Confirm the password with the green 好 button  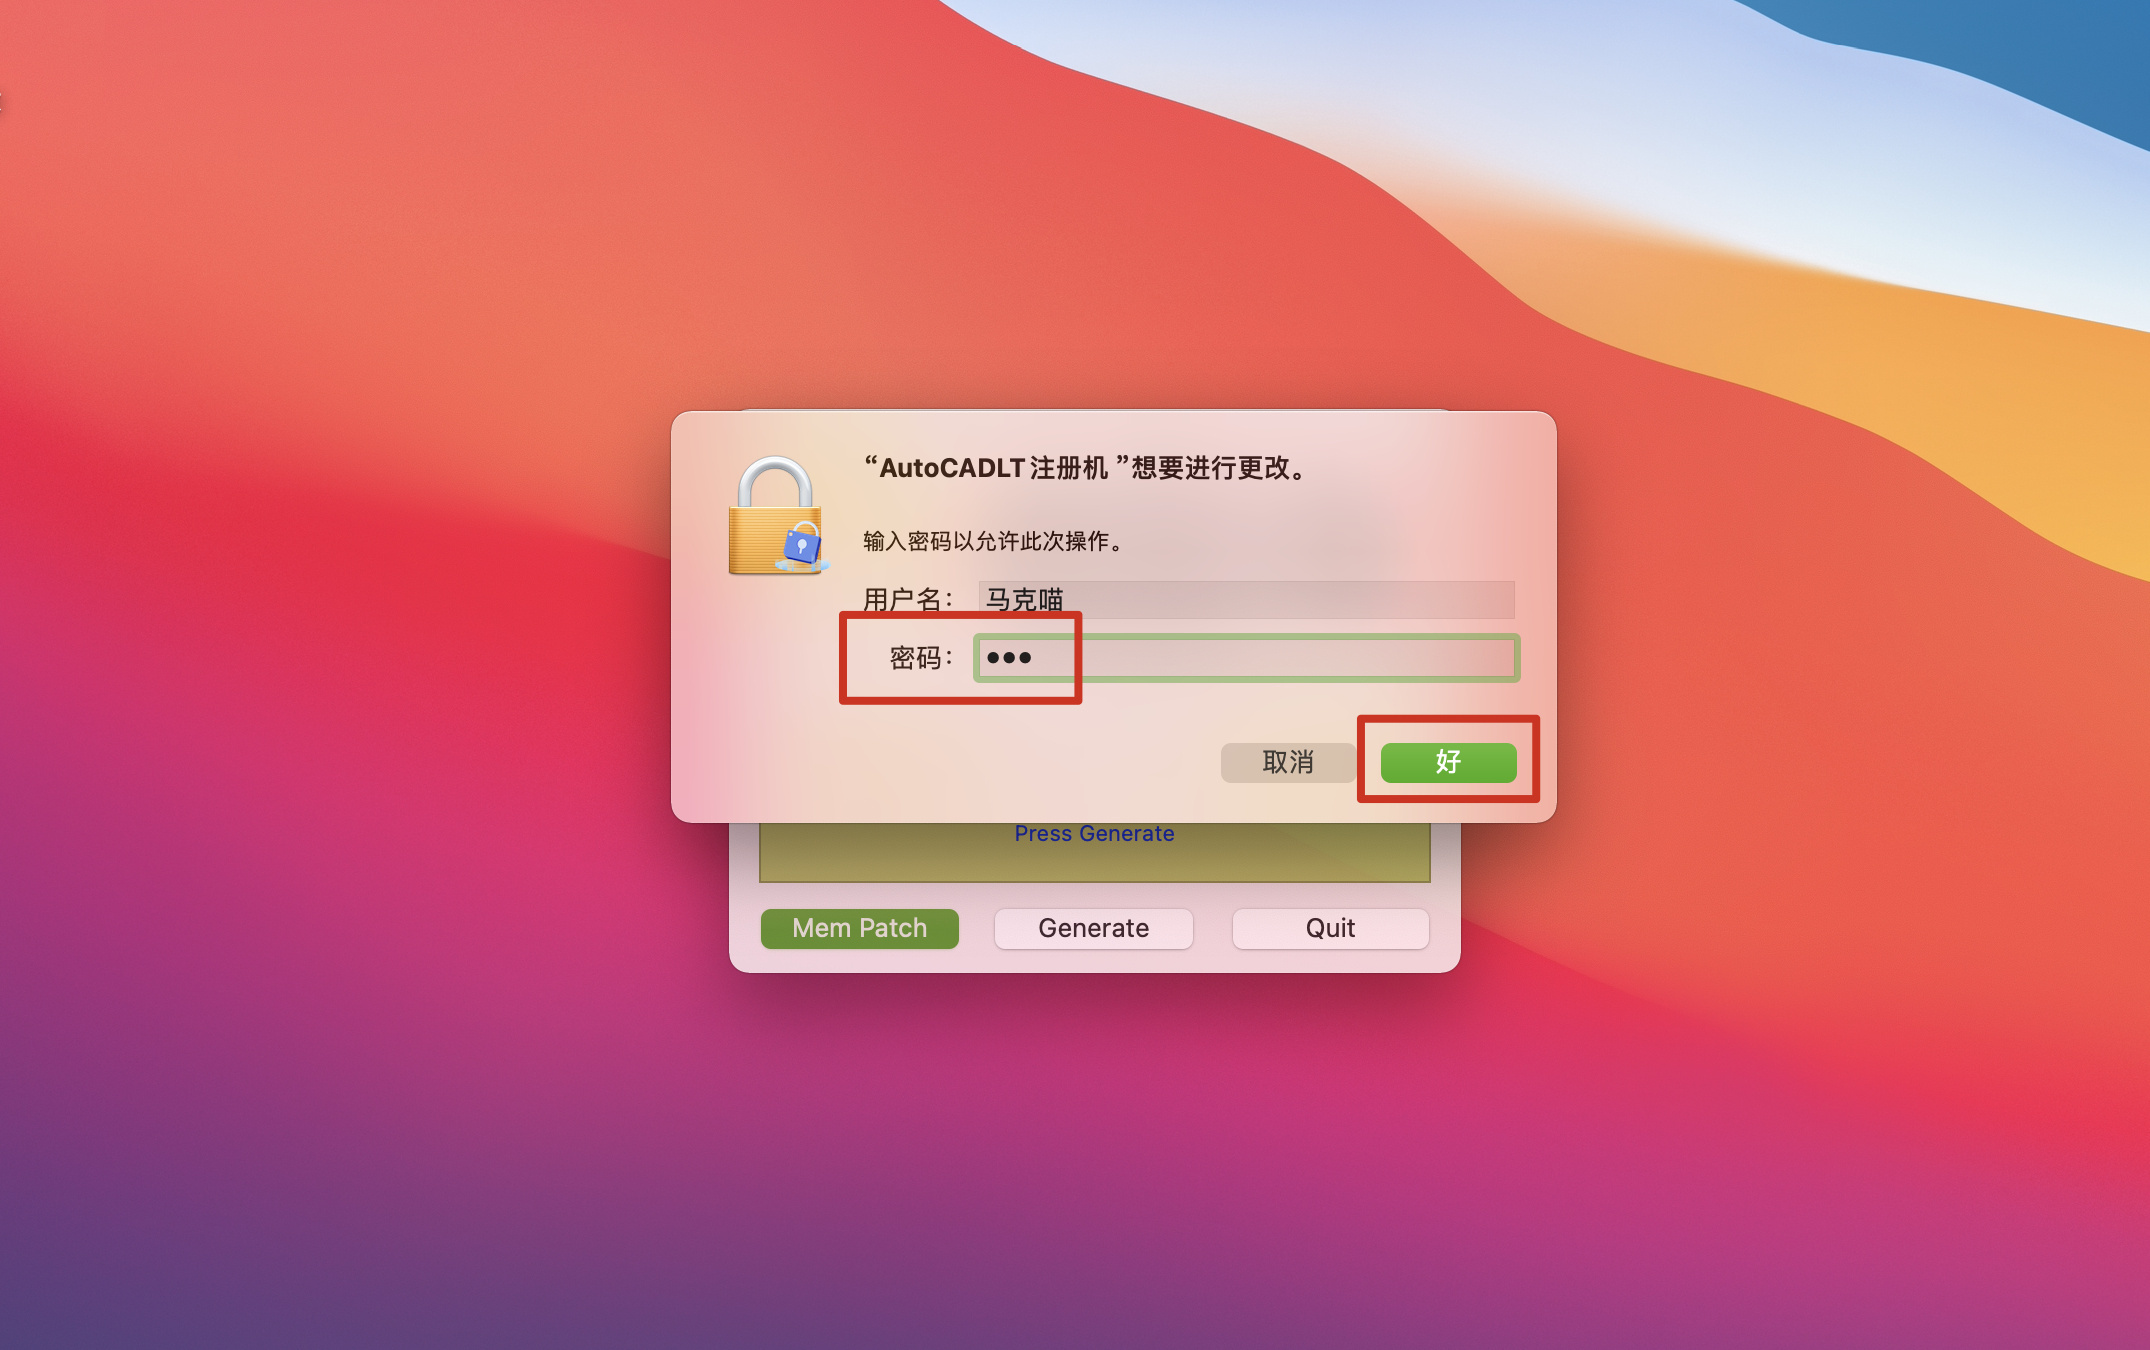click(1448, 762)
